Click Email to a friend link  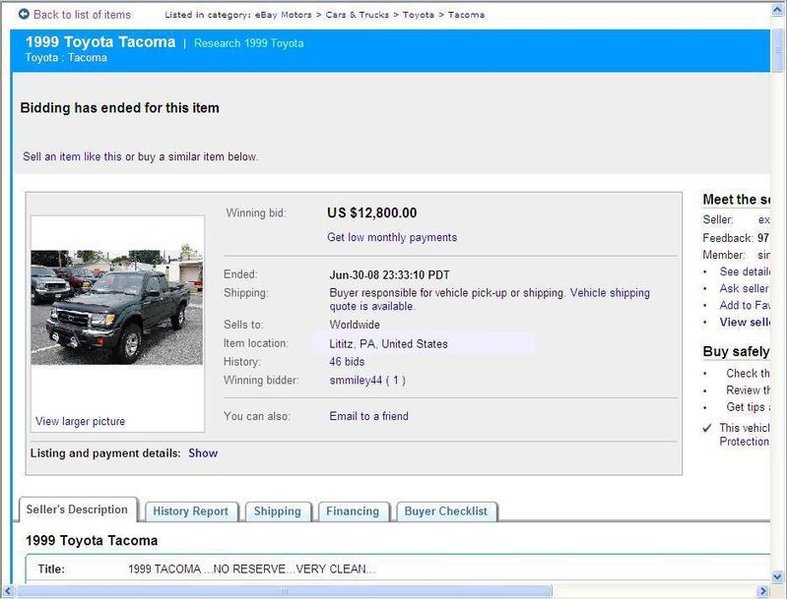click(x=369, y=416)
